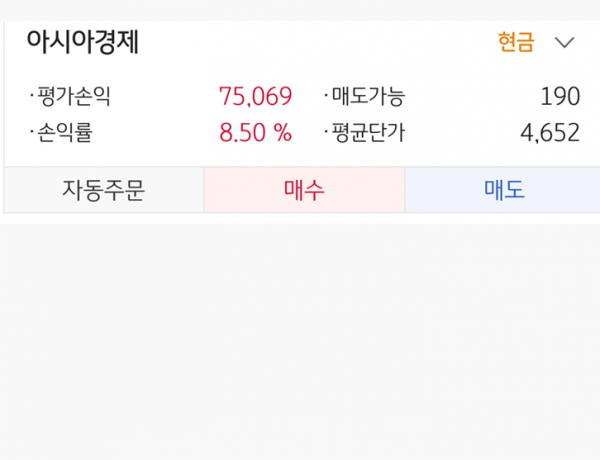Open the 현금 trade type dropdown
Image resolution: width=600 pixels, height=460 pixels.
516,43
